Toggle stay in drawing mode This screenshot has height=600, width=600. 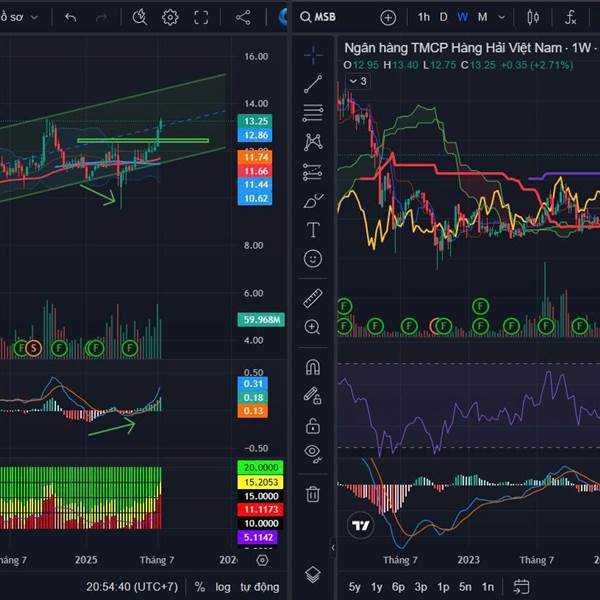point(313,396)
